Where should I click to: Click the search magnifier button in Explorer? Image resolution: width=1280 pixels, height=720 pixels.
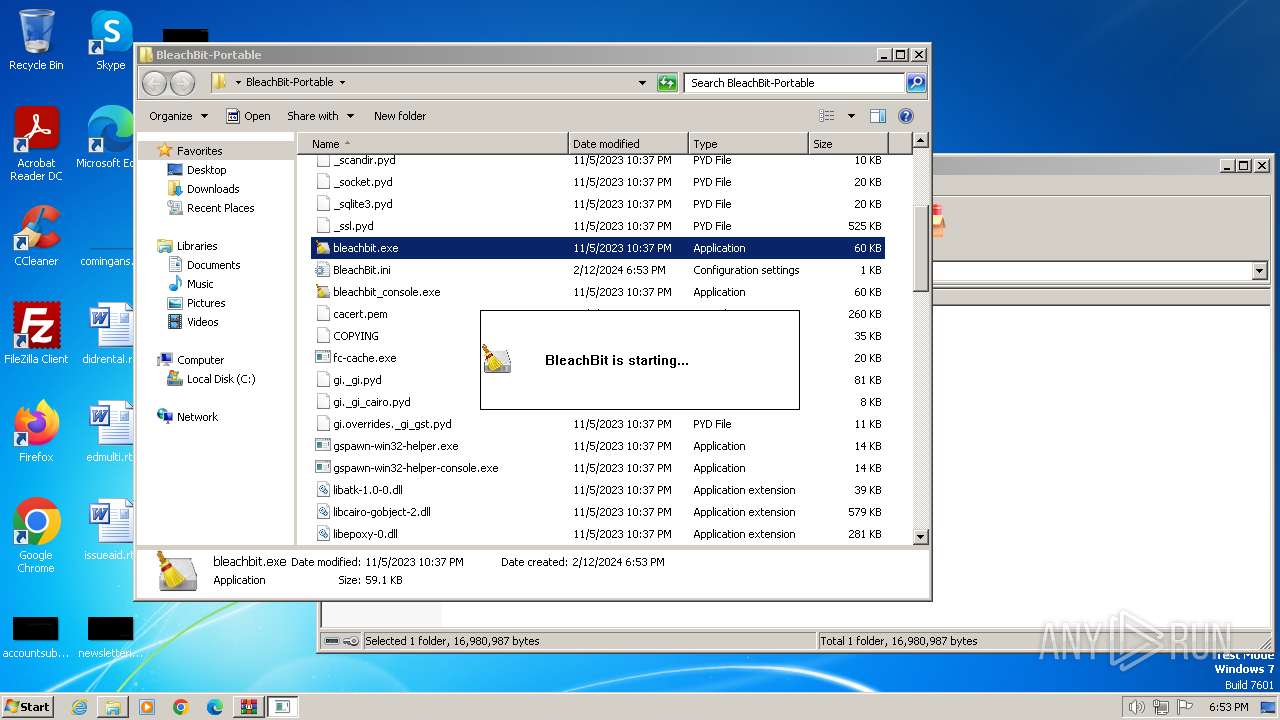916,83
